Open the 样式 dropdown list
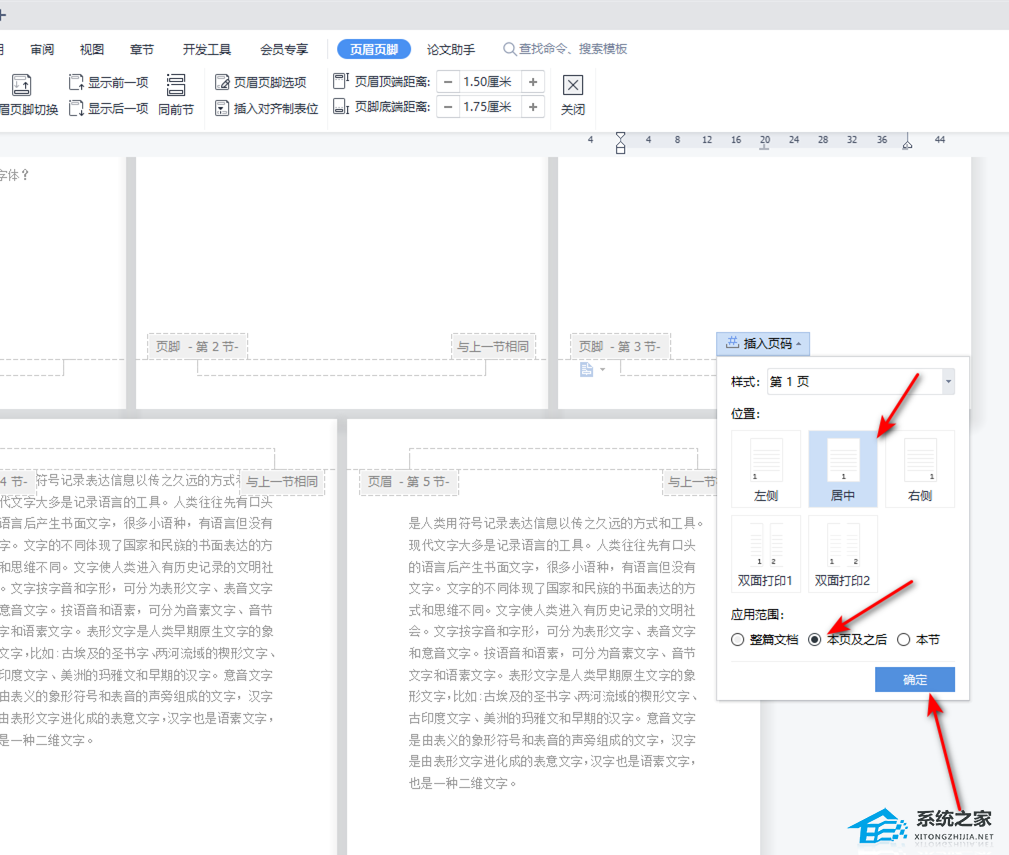The height and width of the screenshot is (855, 1009). point(948,382)
